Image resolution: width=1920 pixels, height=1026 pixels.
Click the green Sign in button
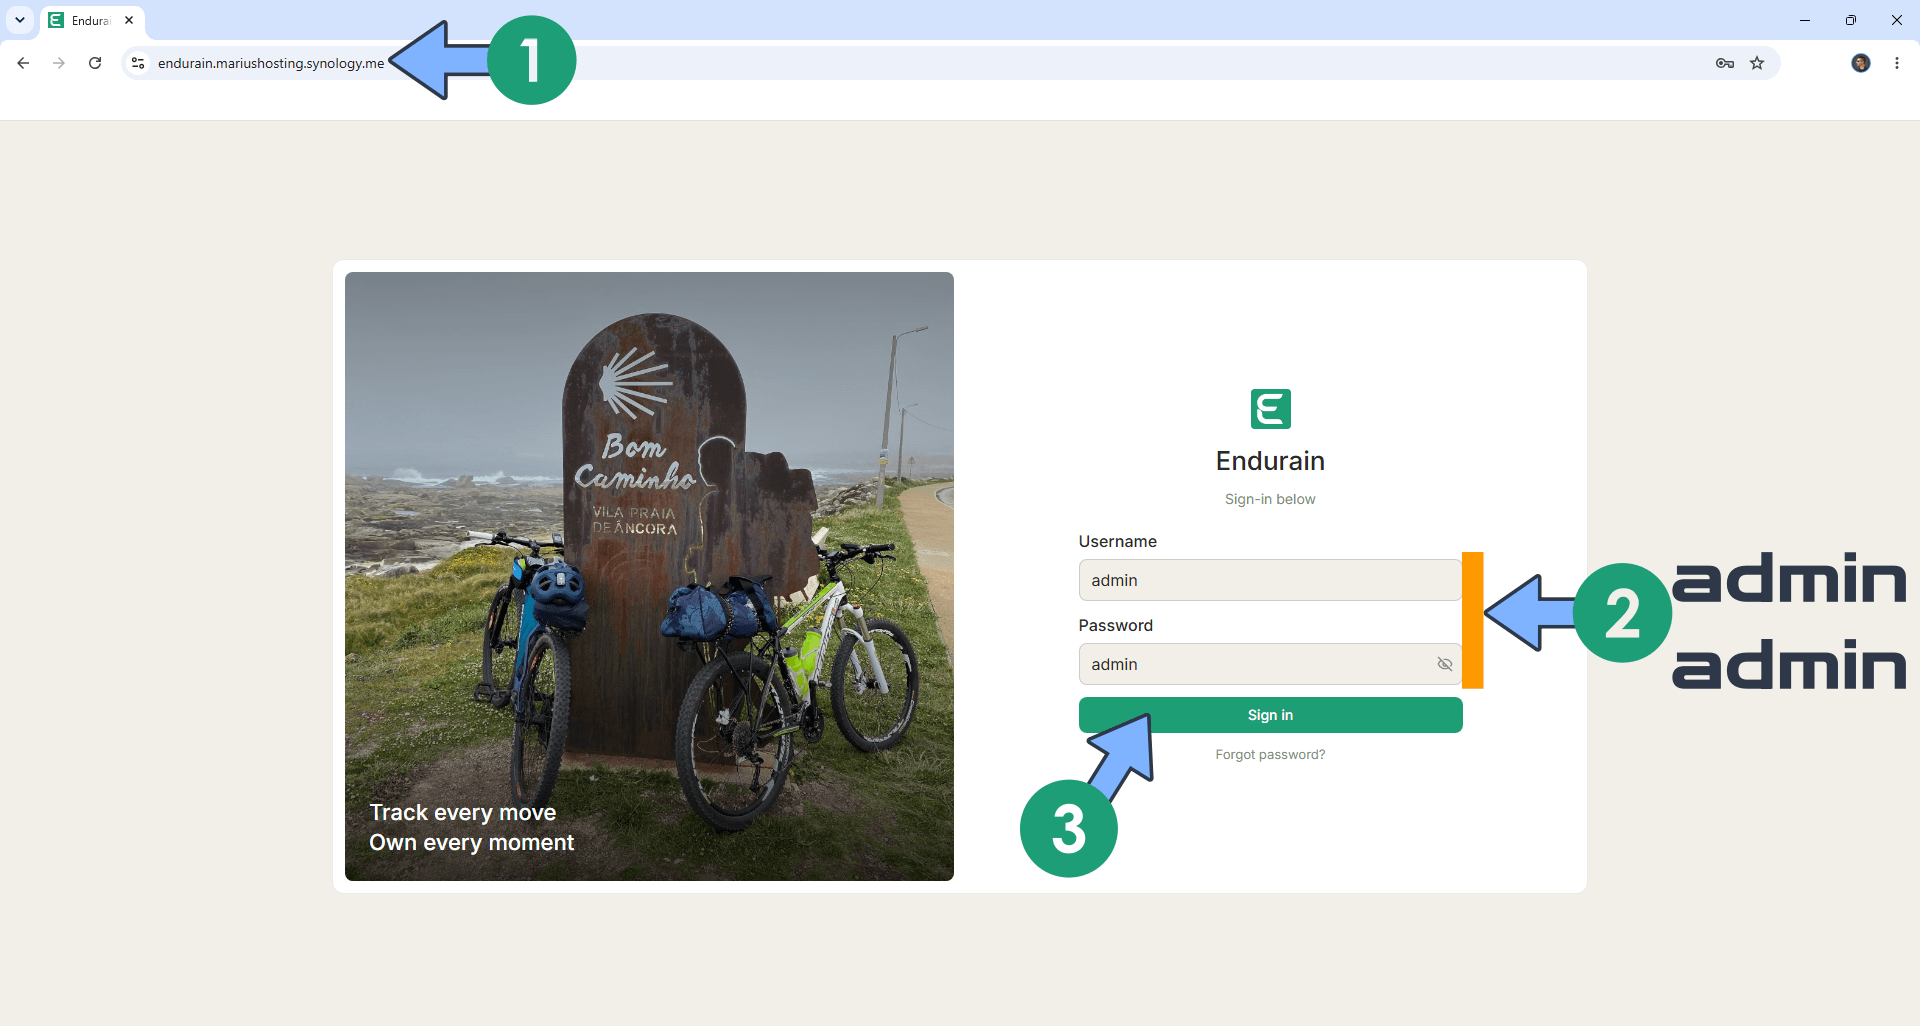(1270, 715)
